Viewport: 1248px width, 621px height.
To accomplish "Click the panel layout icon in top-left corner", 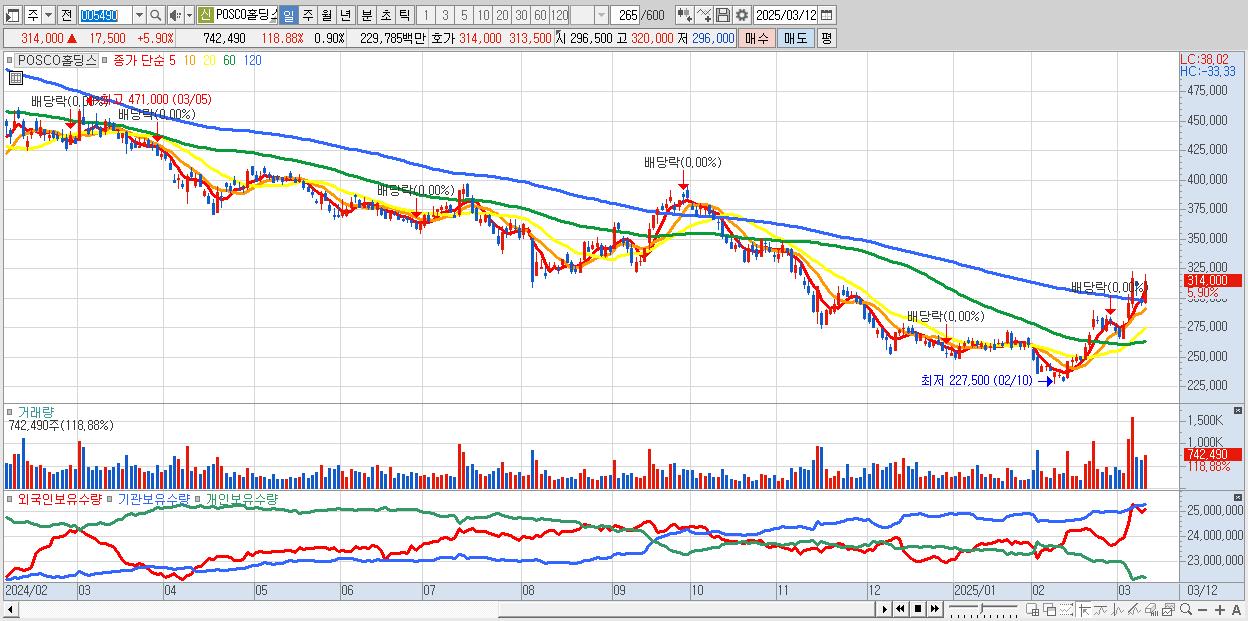I will pyautogui.click(x=11, y=15).
